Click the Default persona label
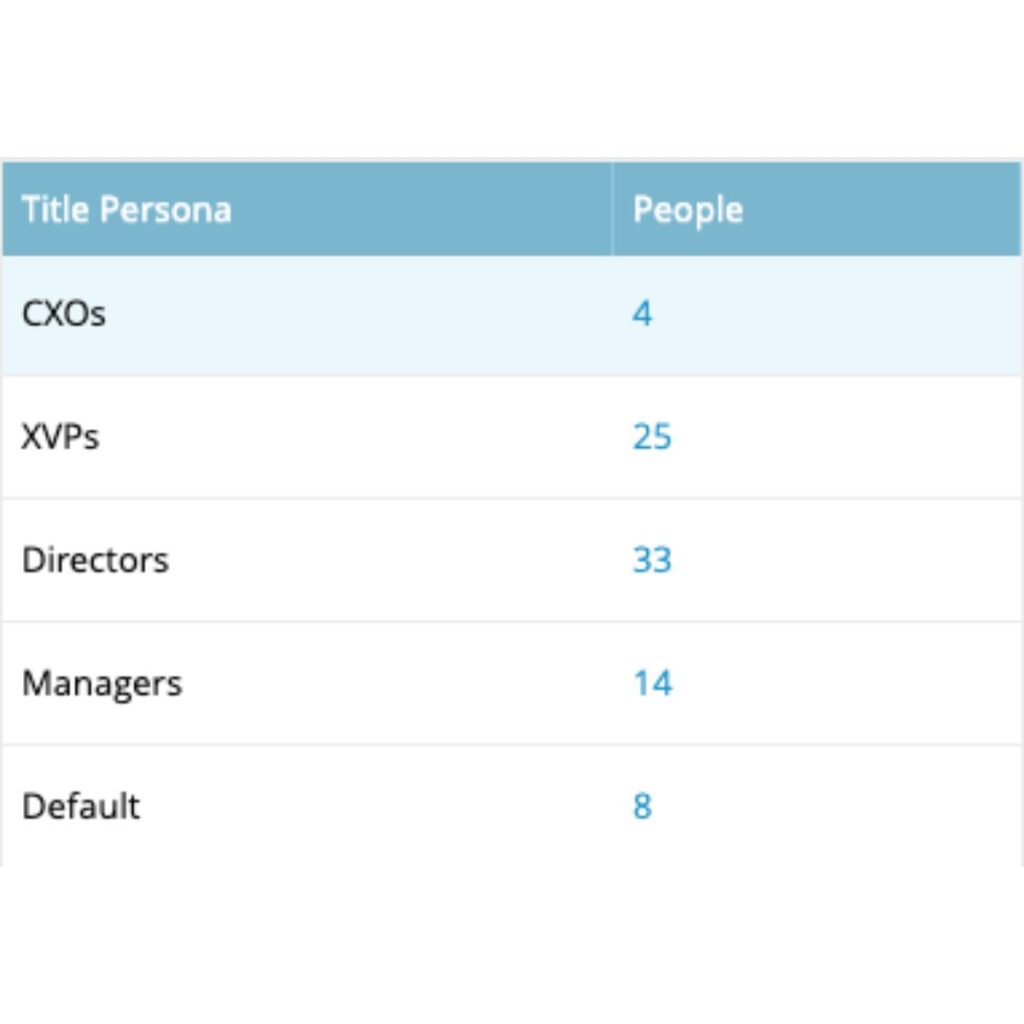The image size is (1024, 1024). (x=79, y=806)
